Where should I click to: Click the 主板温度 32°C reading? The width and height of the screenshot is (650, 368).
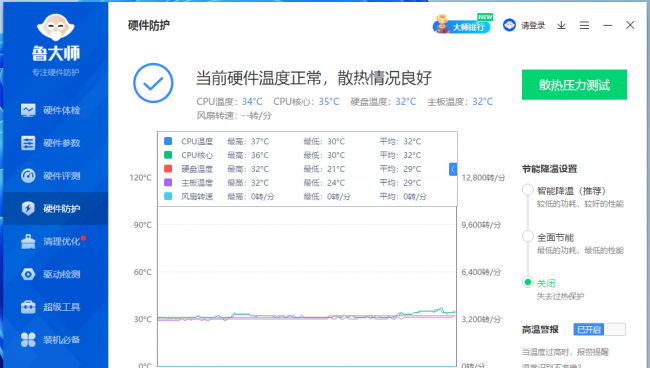click(x=460, y=102)
